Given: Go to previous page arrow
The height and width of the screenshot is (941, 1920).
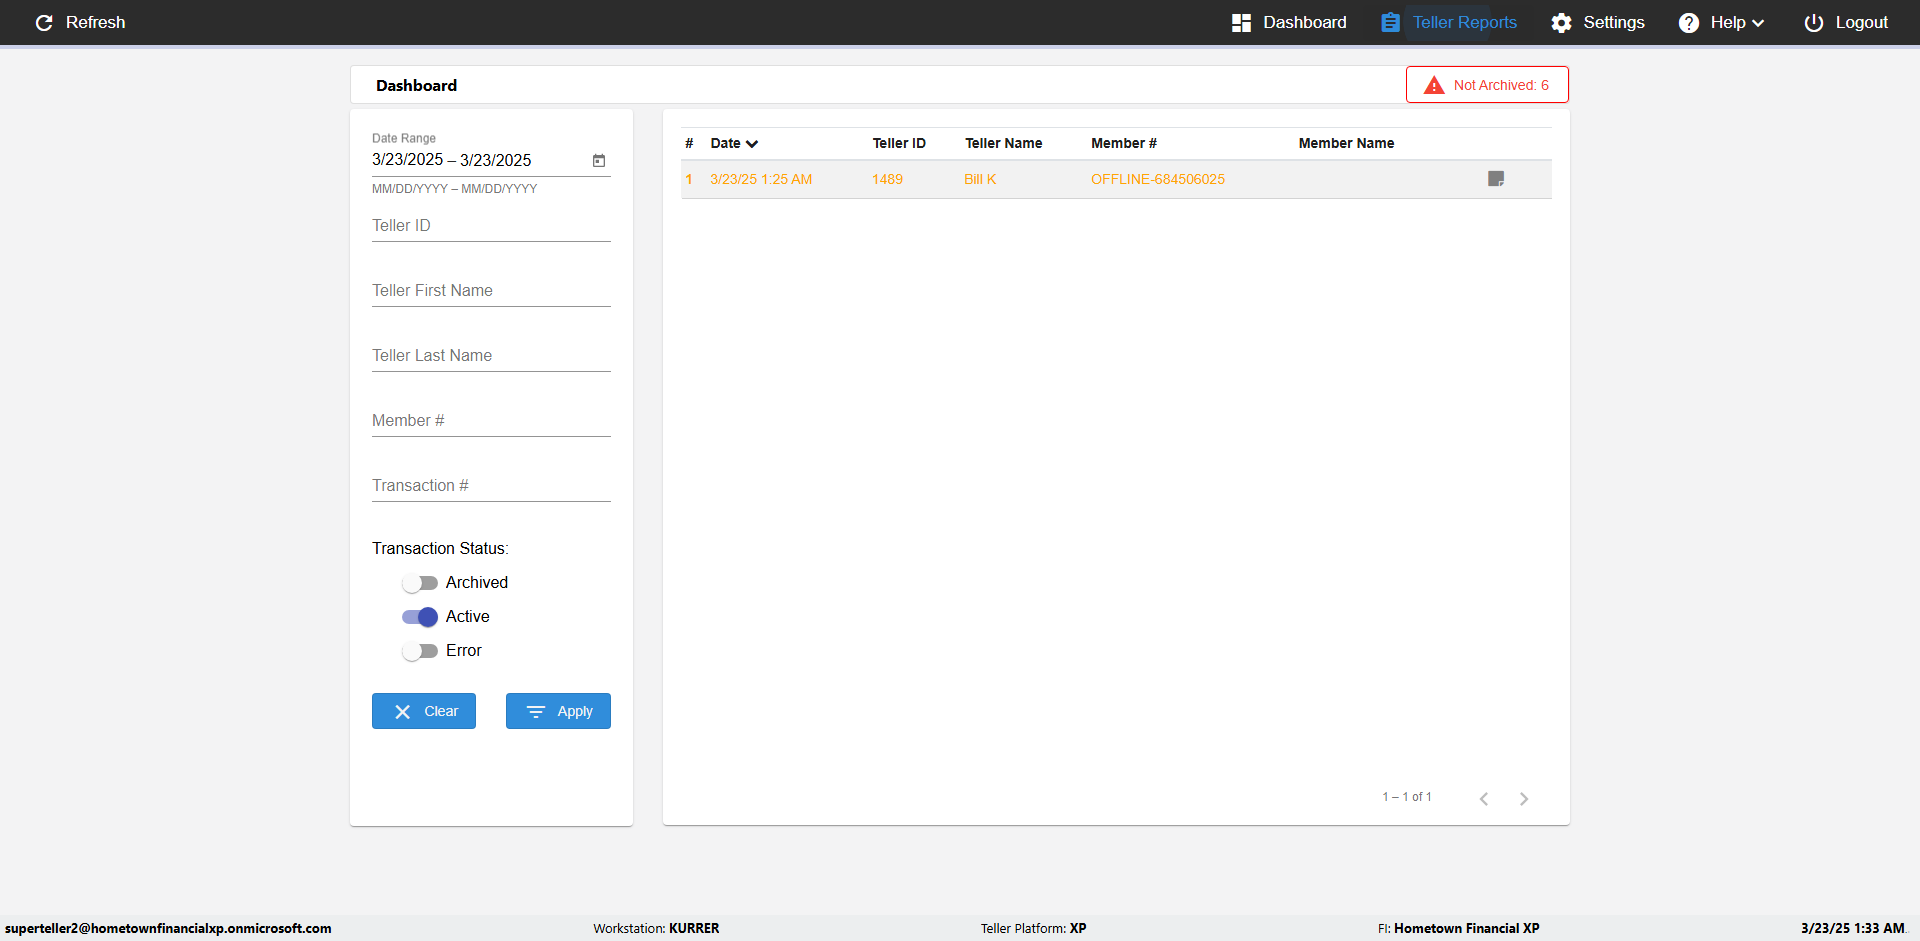Looking at the screenshot, I should (x=1484, y=798).
